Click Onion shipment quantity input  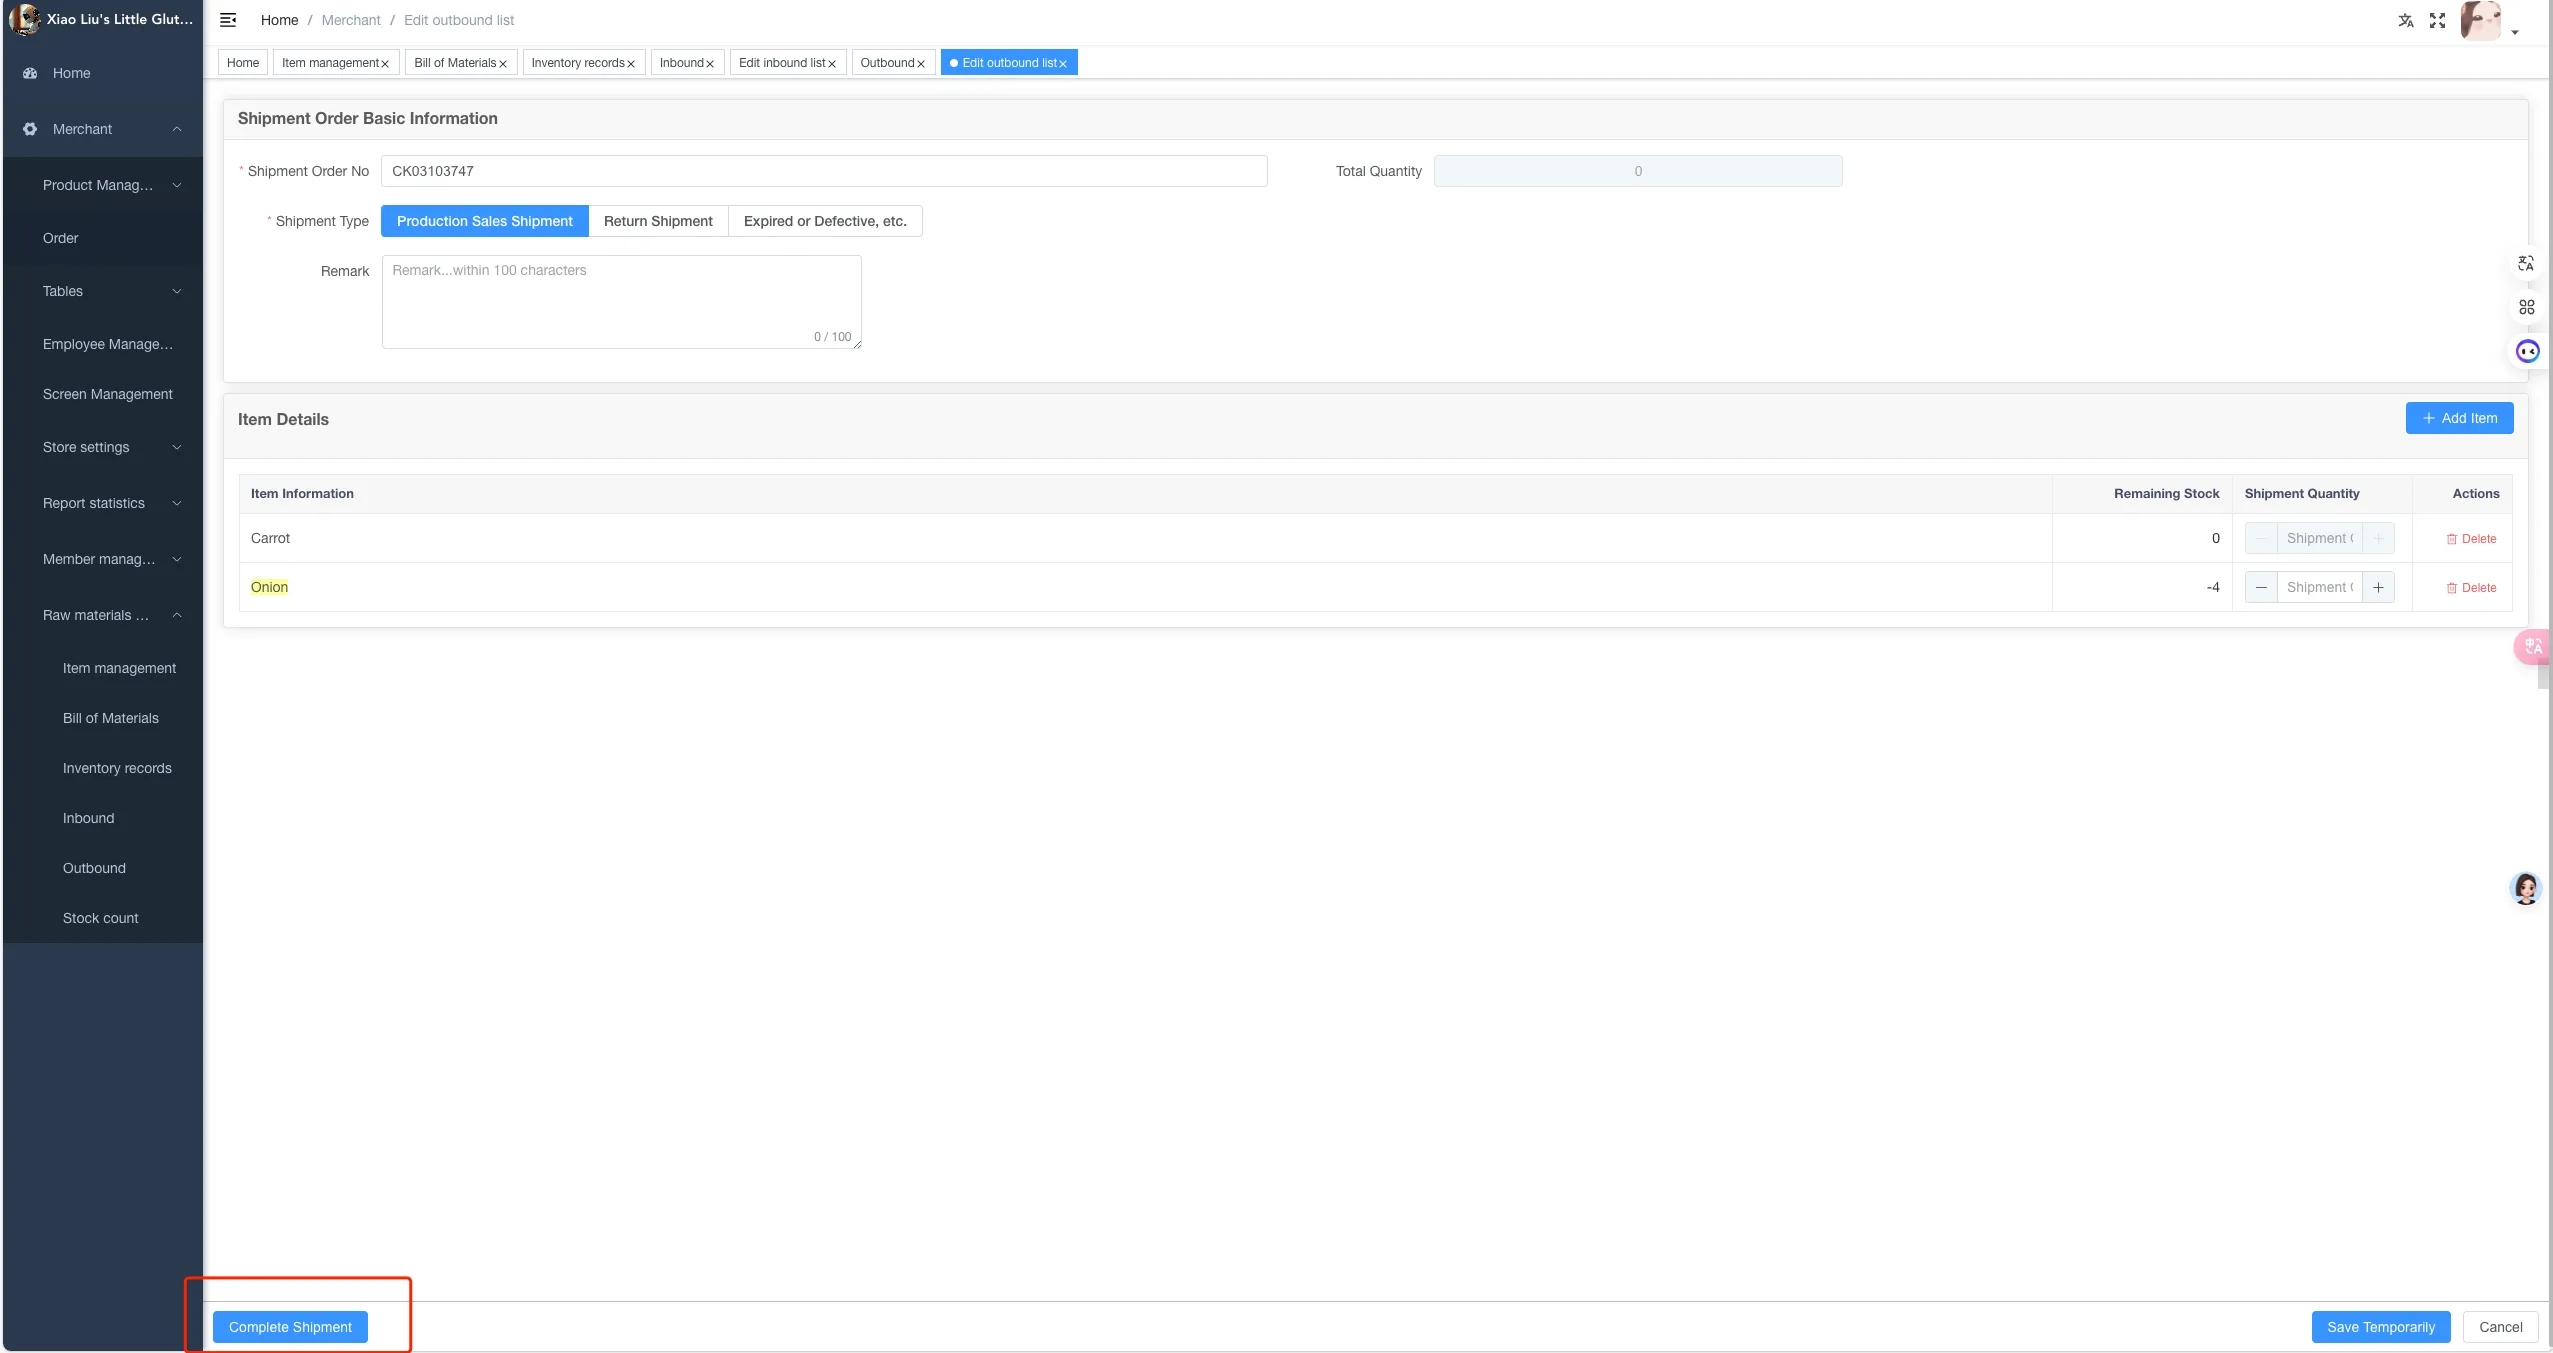(2320, 587)
